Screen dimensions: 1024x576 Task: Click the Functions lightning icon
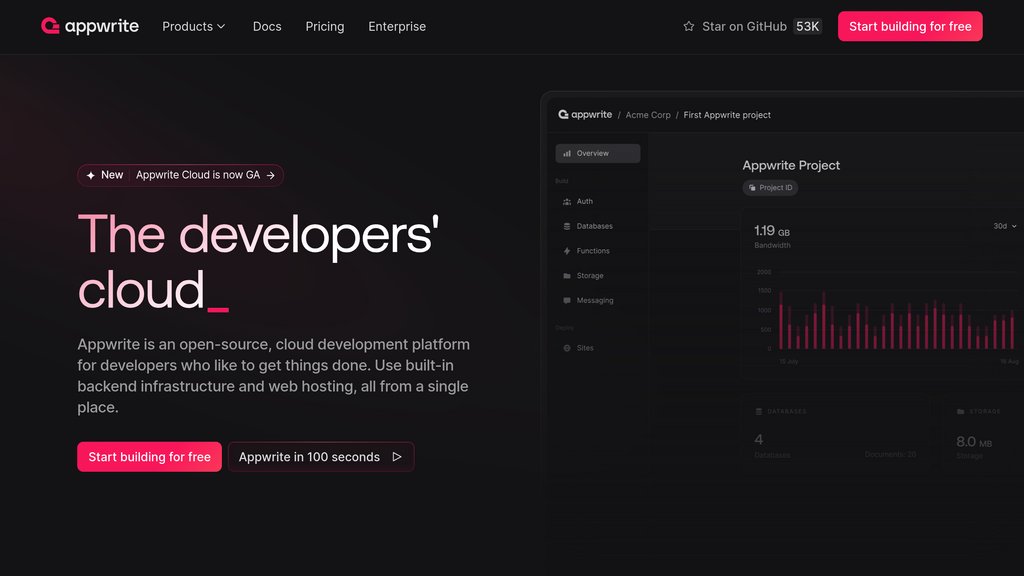click(566, 251)
